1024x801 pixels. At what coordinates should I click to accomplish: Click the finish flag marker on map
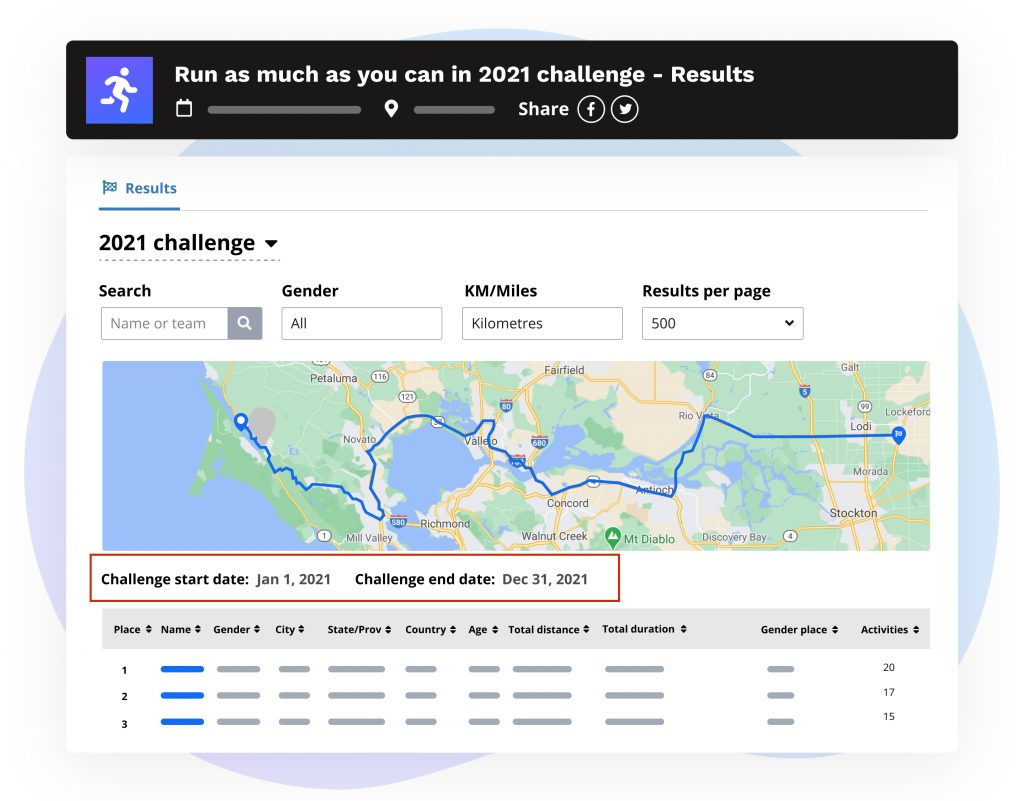pyautogui.click(x=899, y=435)
